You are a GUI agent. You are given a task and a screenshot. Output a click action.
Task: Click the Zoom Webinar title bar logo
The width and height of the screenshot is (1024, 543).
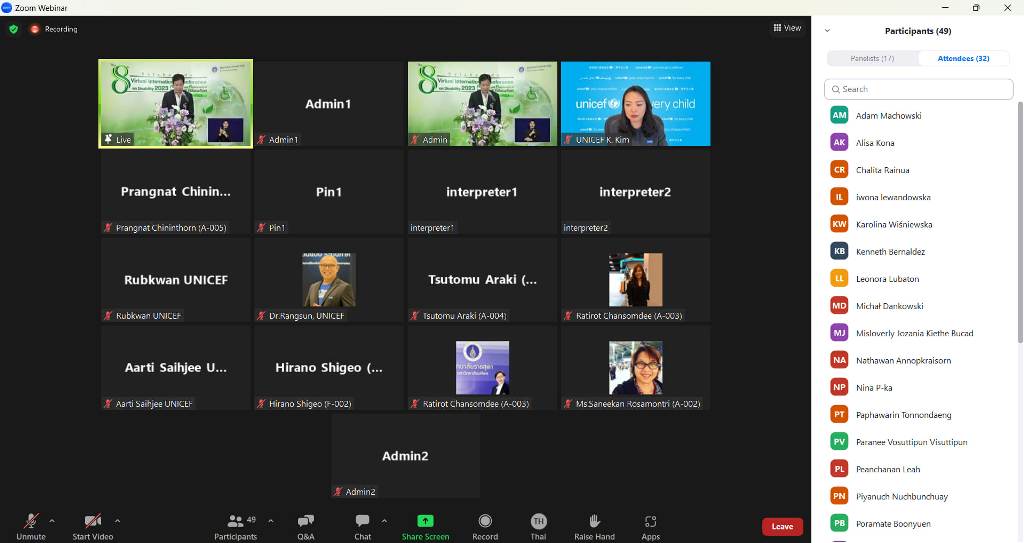click(7, 8)
